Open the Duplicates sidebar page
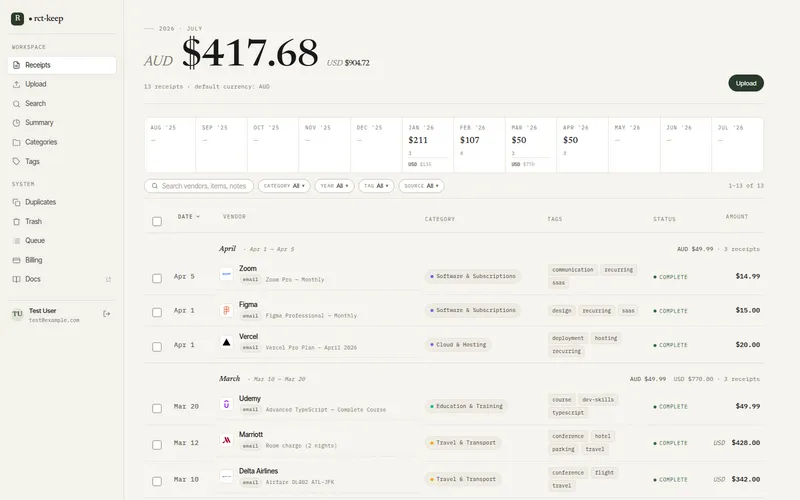The image size is (800, 500). (62, 202)
